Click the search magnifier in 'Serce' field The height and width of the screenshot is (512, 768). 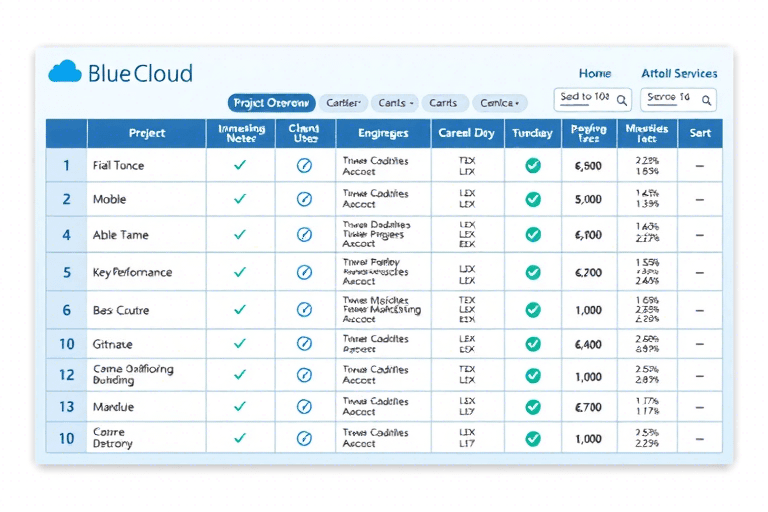click(706, 99)
